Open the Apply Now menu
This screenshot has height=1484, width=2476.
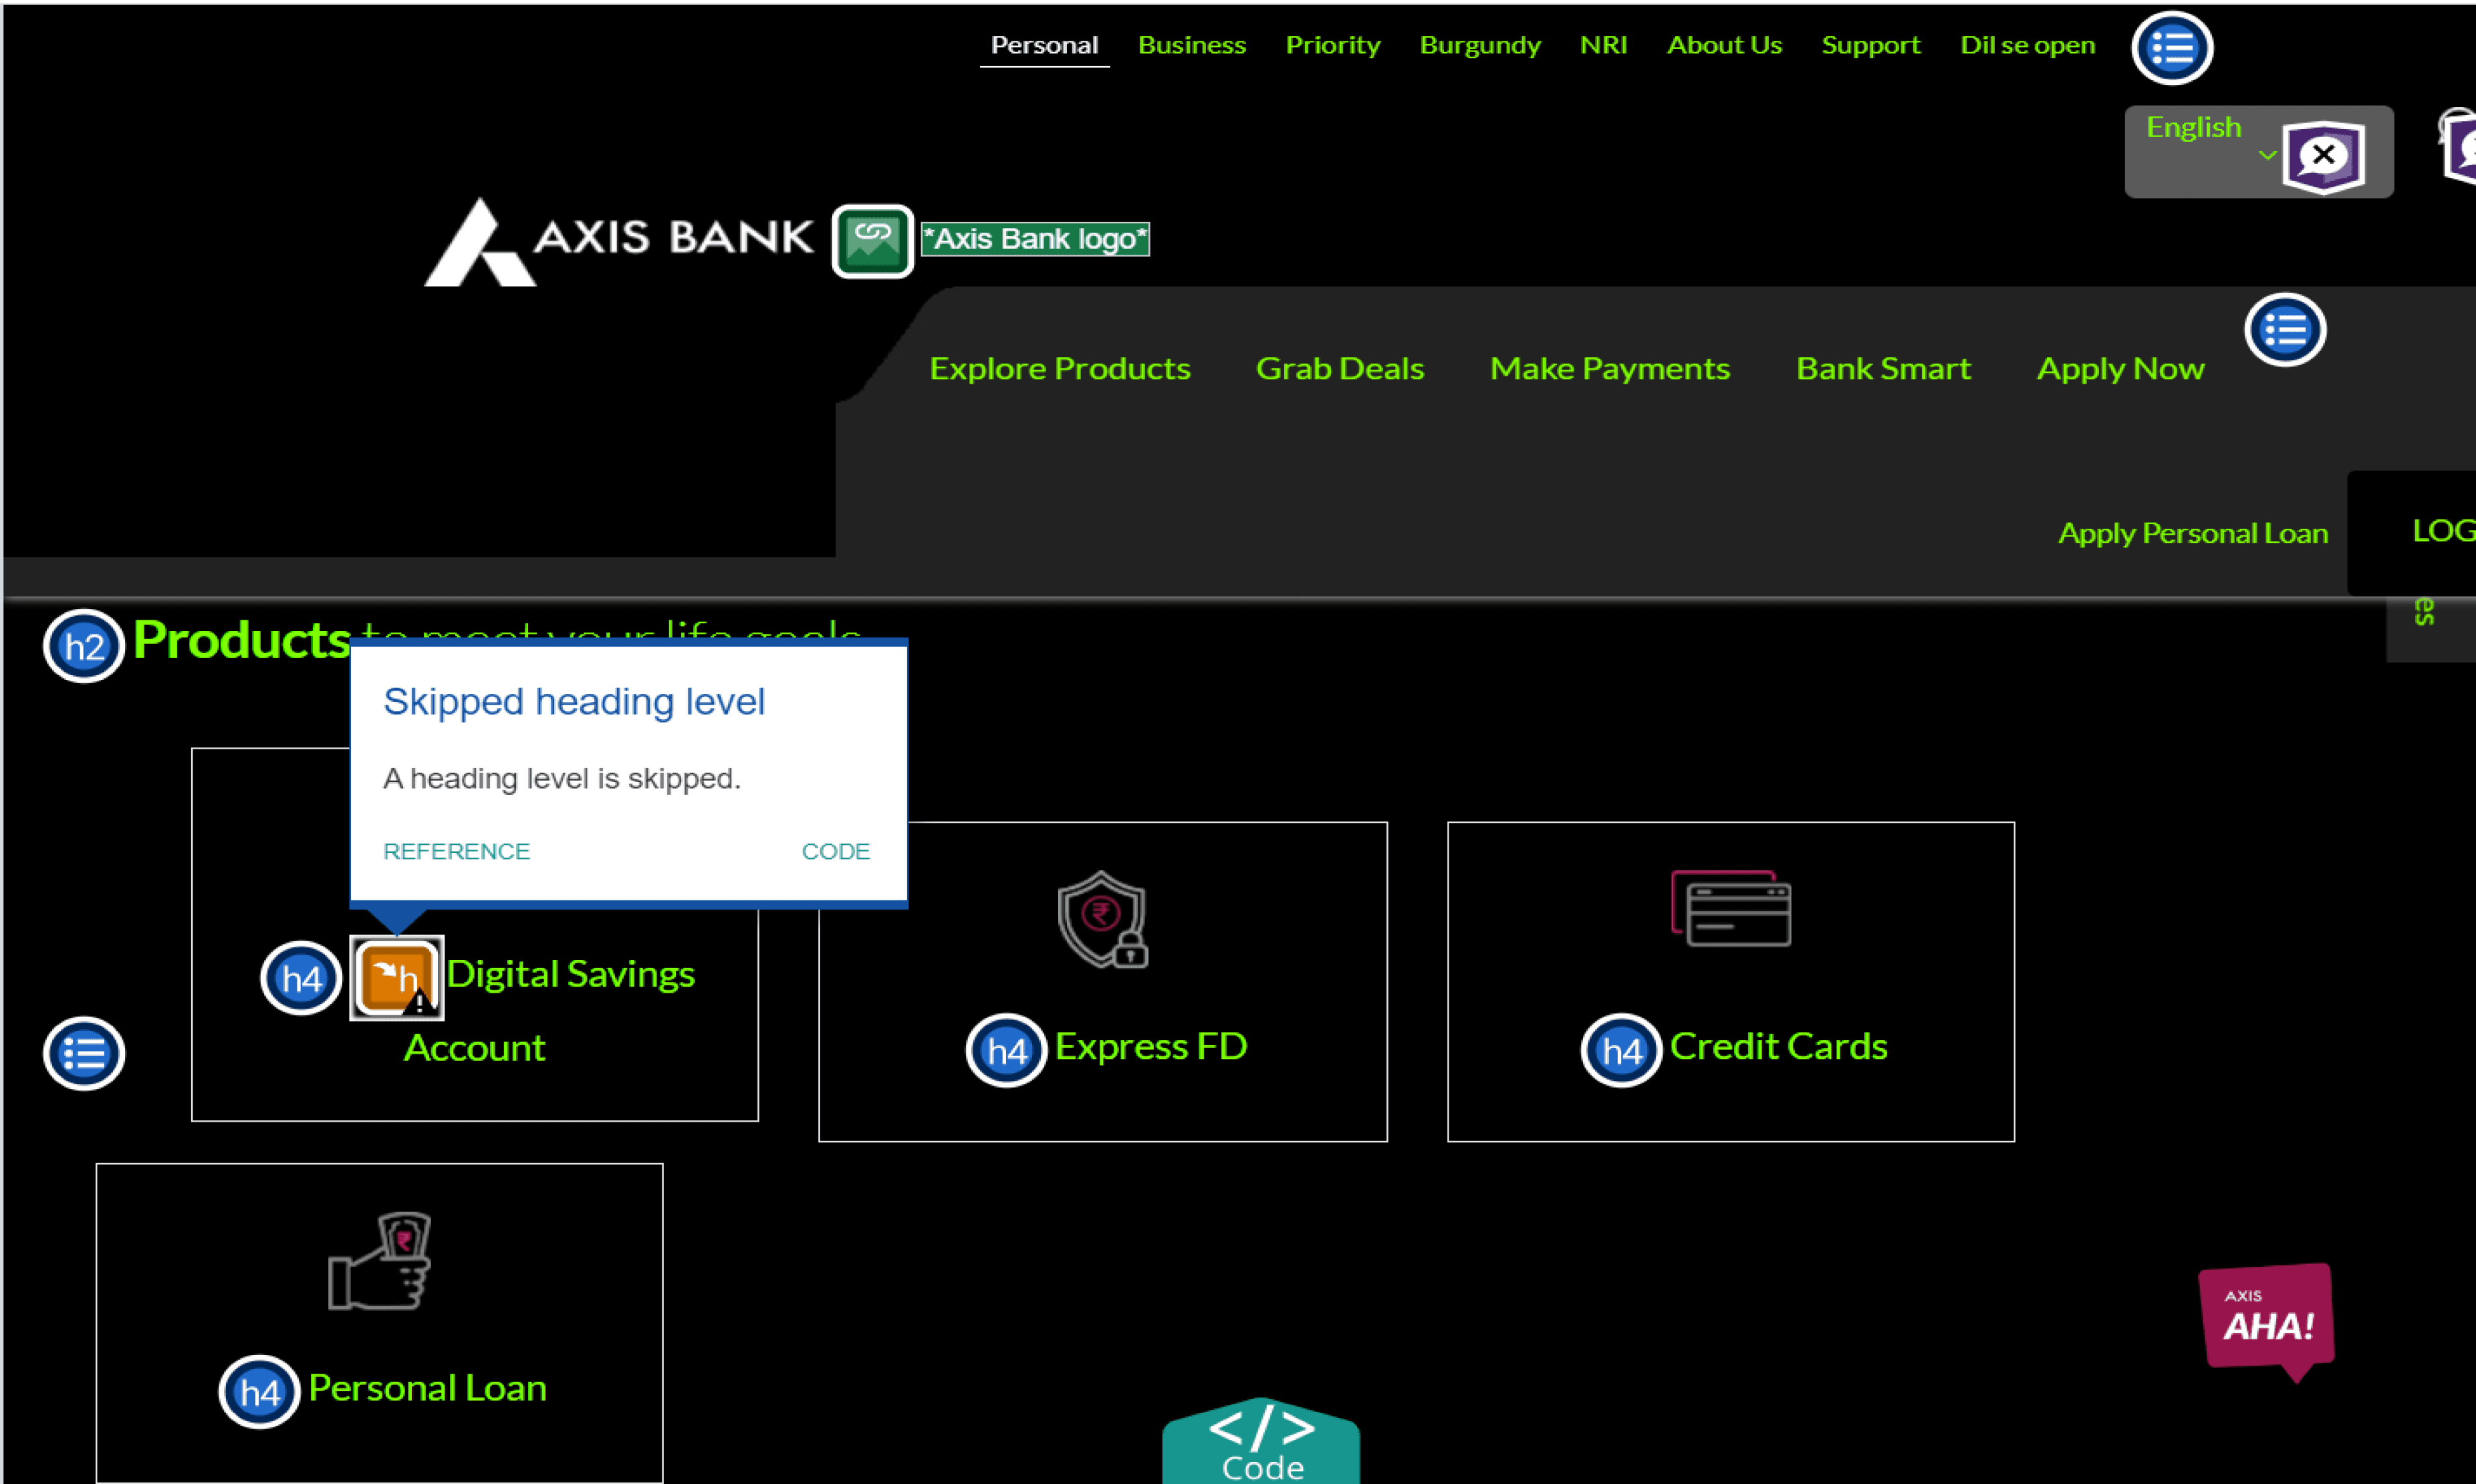[x=2121, y=369]
